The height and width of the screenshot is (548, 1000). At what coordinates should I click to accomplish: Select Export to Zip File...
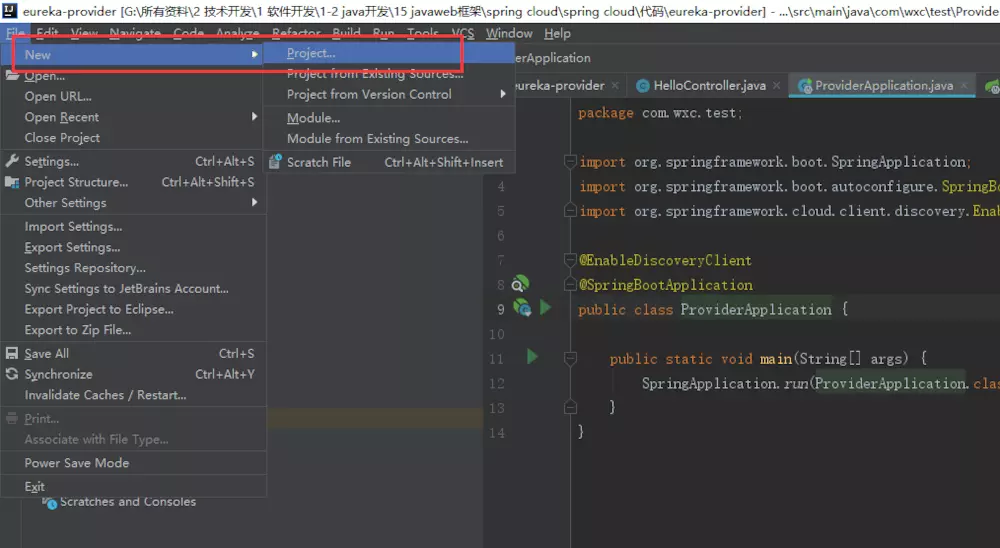pyautogui.click(x=133, y=330)
